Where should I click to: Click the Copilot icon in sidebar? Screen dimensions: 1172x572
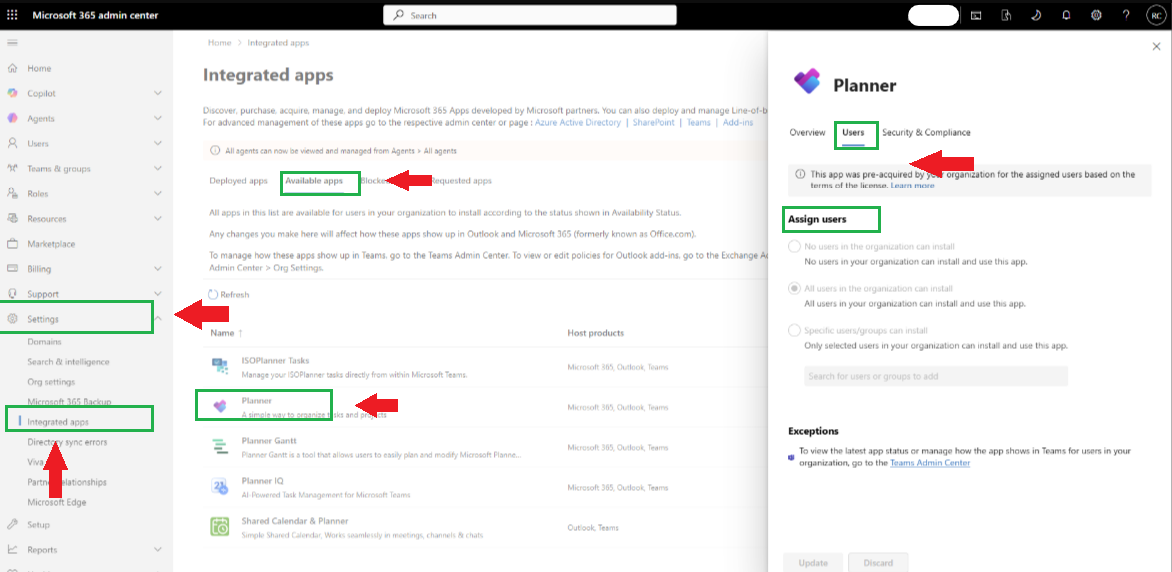12,93
